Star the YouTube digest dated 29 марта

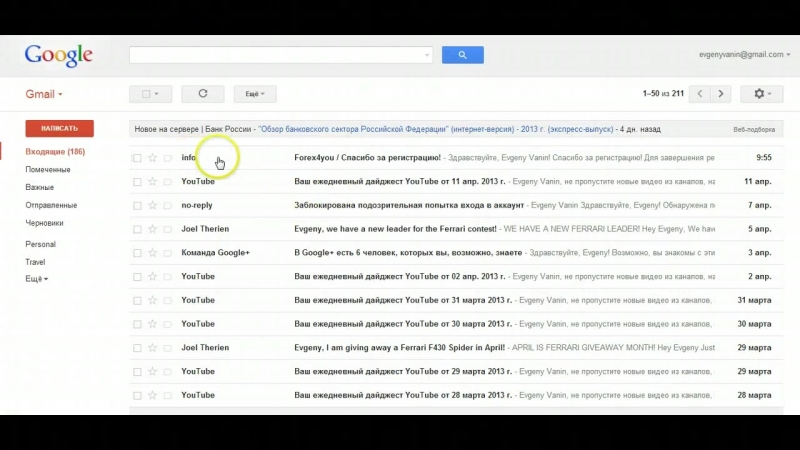[x=153, y=371]
